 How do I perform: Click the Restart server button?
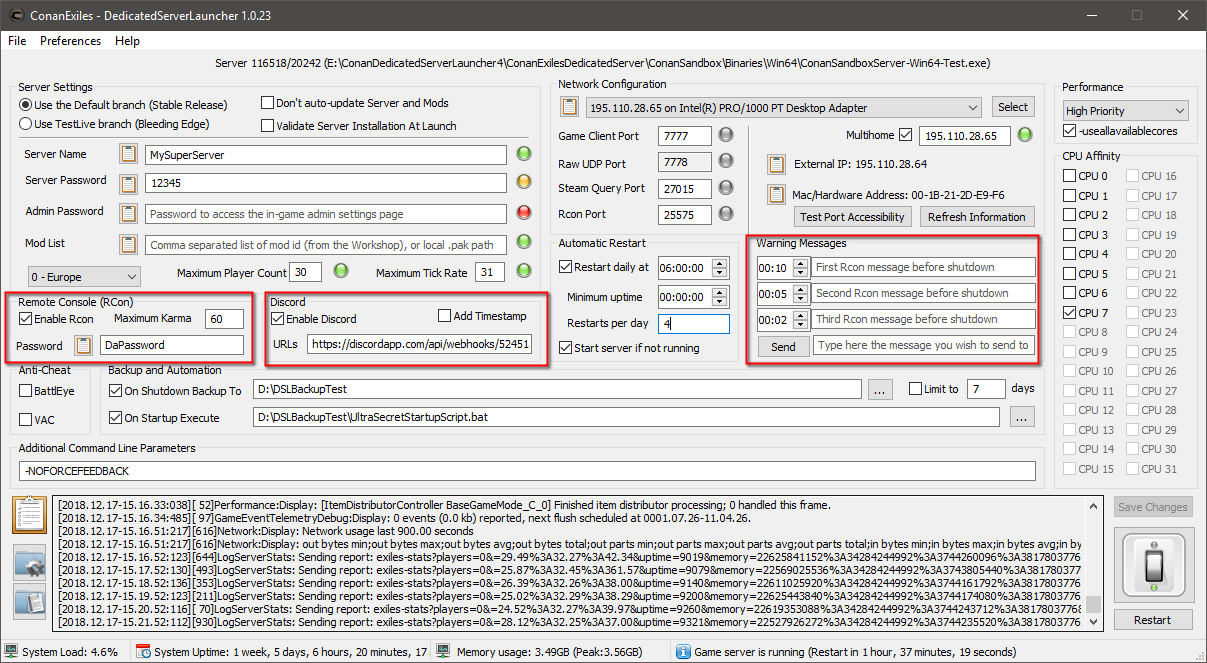coord(1152,620)
